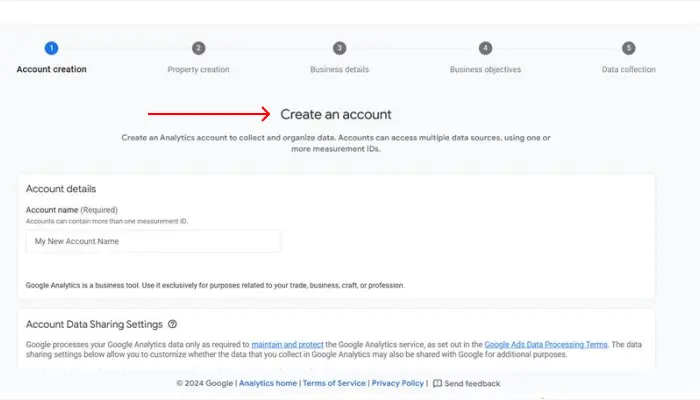Click the step 1 circle for Account creation
Screen dimensions: 700x400
[52, 48]
